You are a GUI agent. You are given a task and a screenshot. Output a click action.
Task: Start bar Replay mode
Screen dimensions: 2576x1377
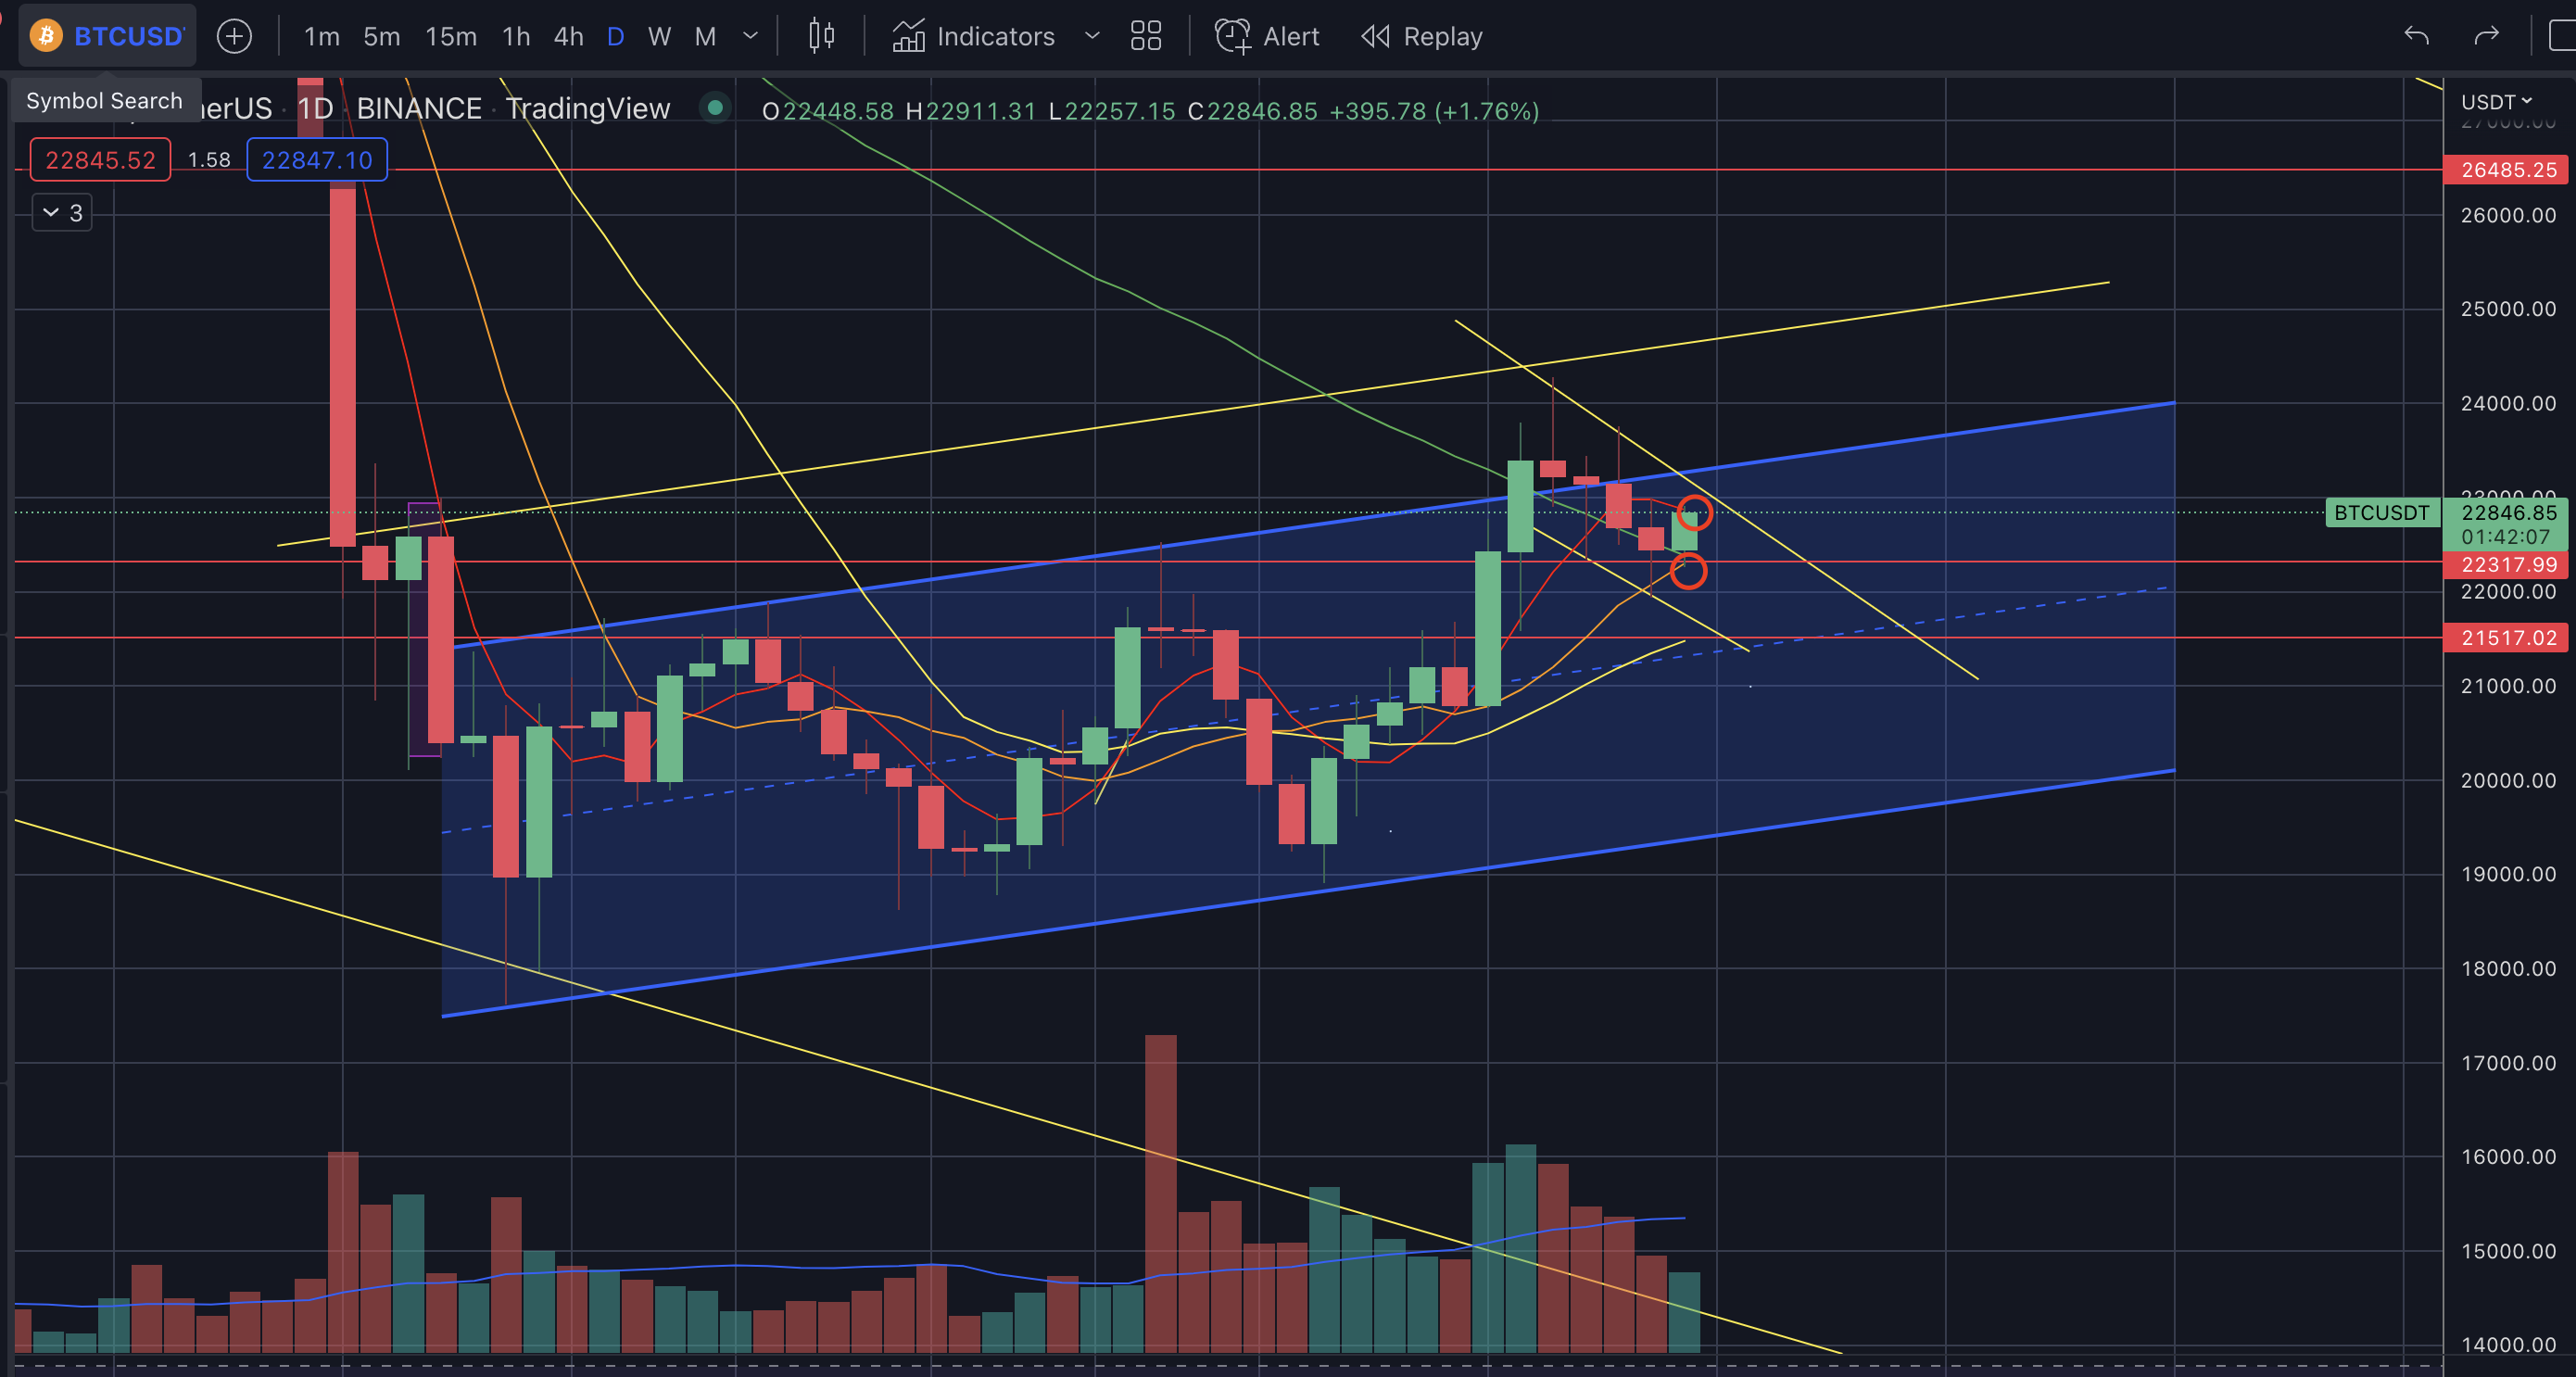[1421, 37]
